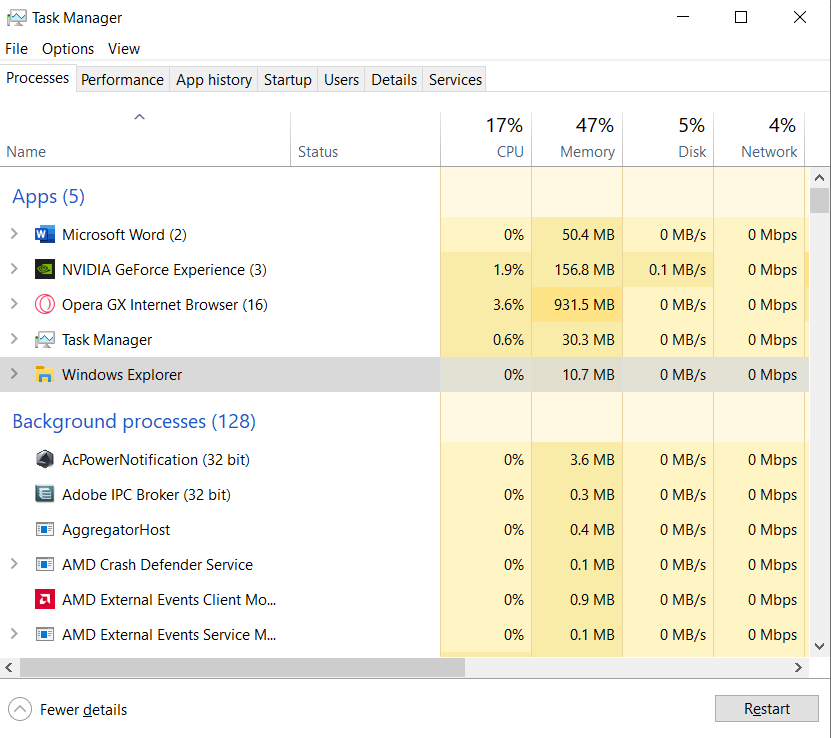The image size is (831, 738).
Task: Click the Restart button
Action: tap(766, 708)
